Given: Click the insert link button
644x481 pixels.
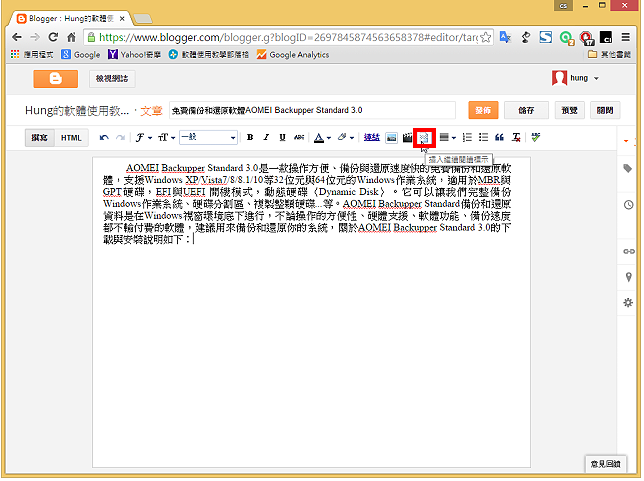Looking at the screenshot, I should click(372, 138).
